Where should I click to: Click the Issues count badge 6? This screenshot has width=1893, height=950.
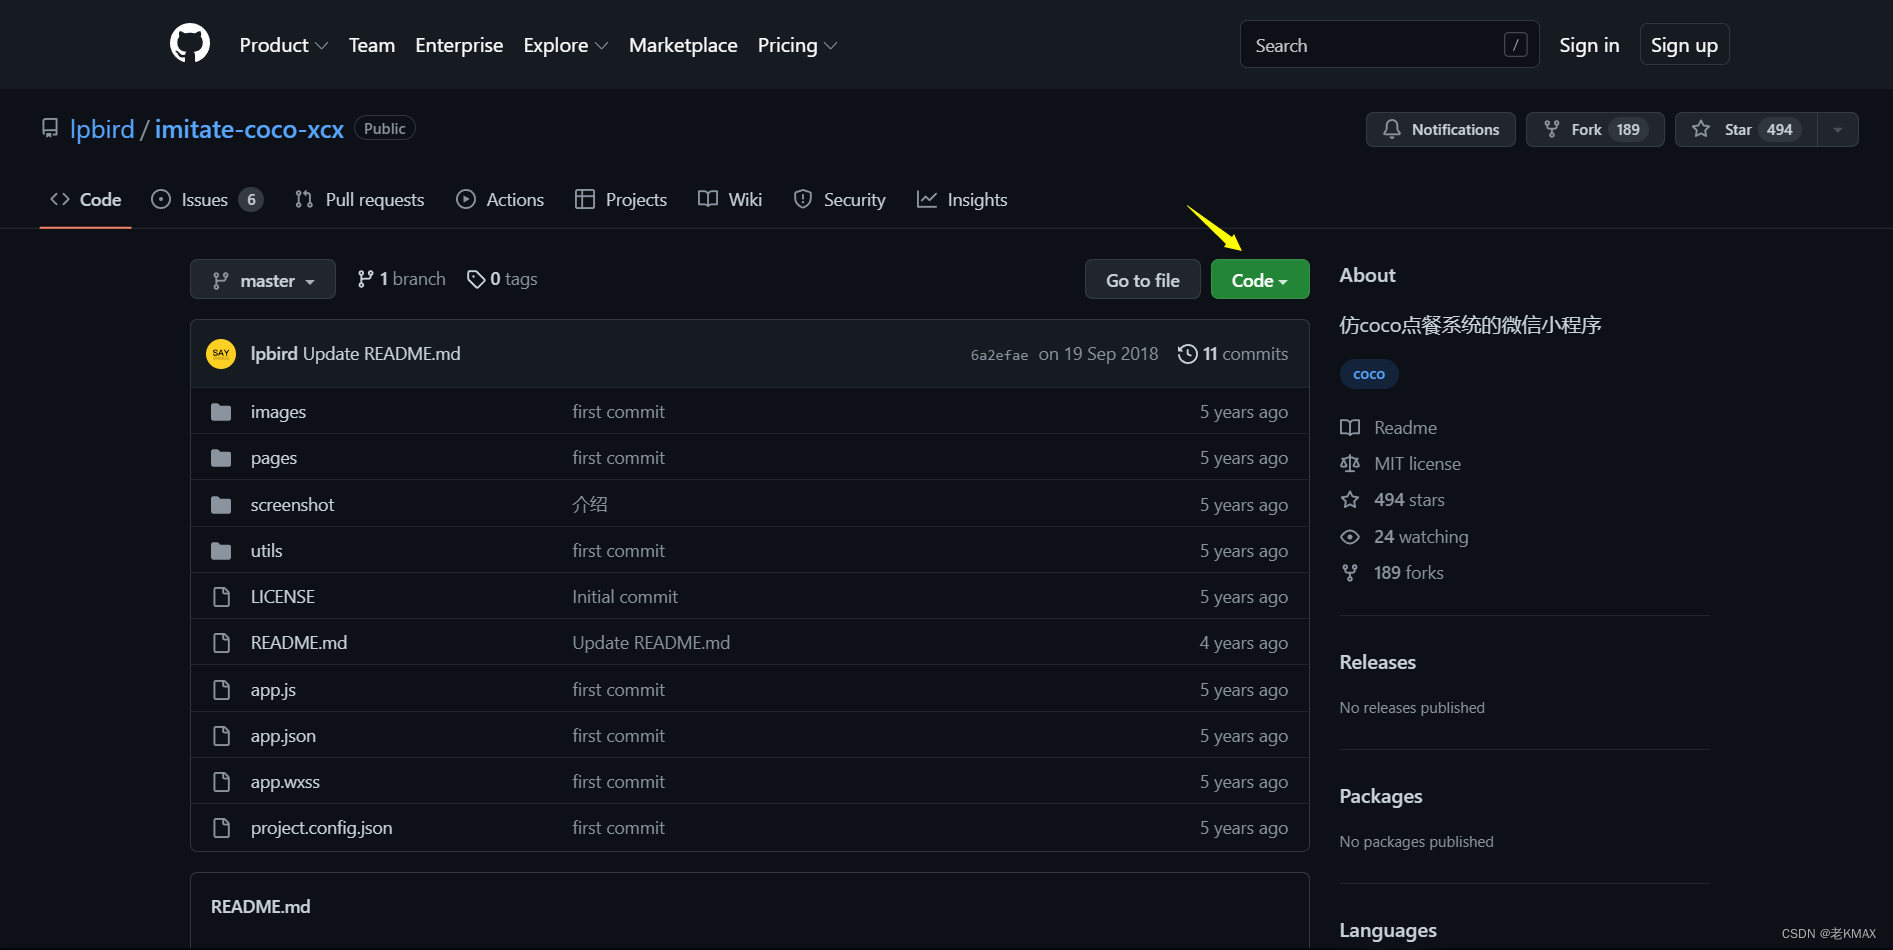click(251, 200)
